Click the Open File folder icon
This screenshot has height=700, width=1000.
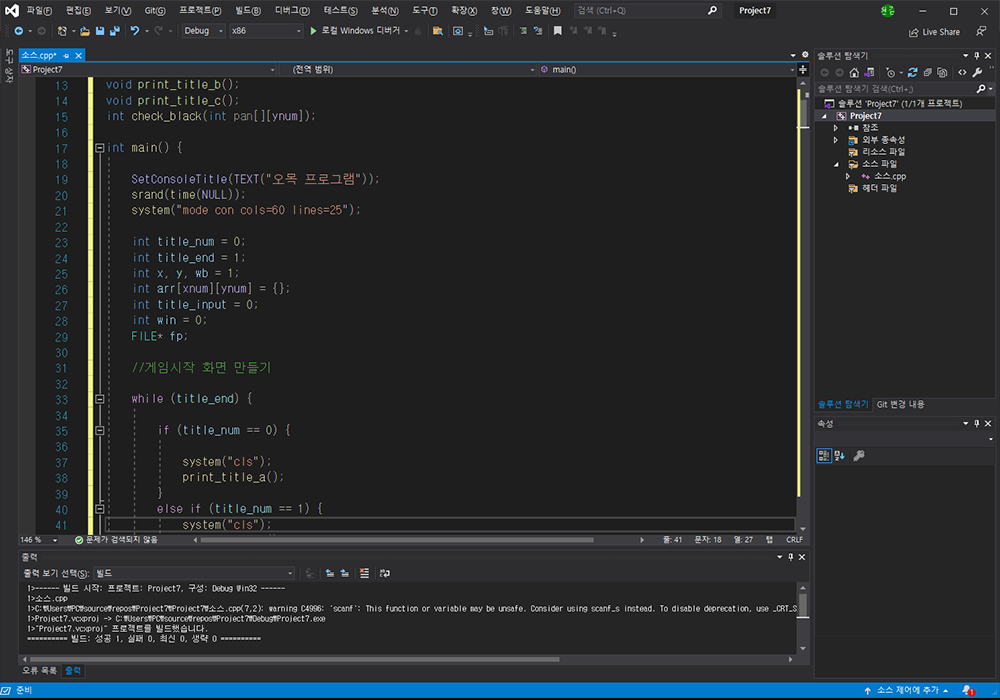point(85,31)
